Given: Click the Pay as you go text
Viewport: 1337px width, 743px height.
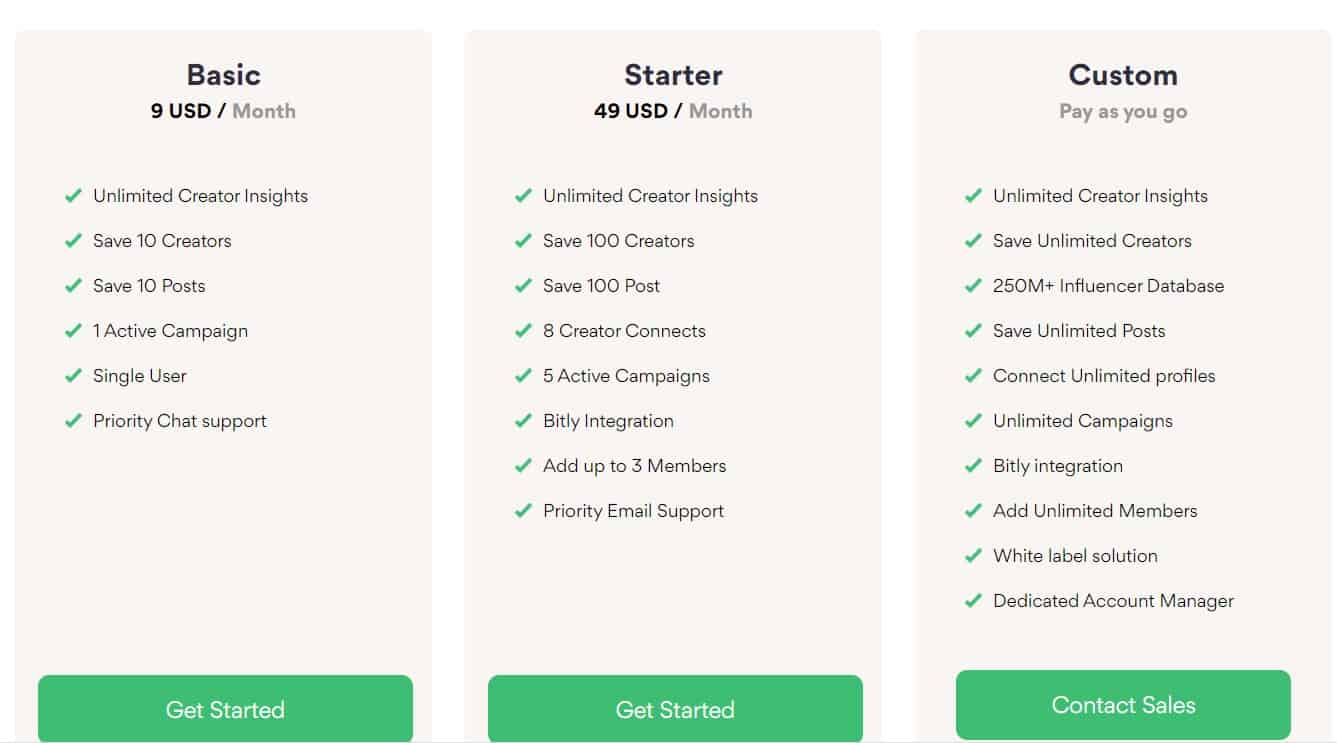Looking at the screenshot, I should (1123, 111).
